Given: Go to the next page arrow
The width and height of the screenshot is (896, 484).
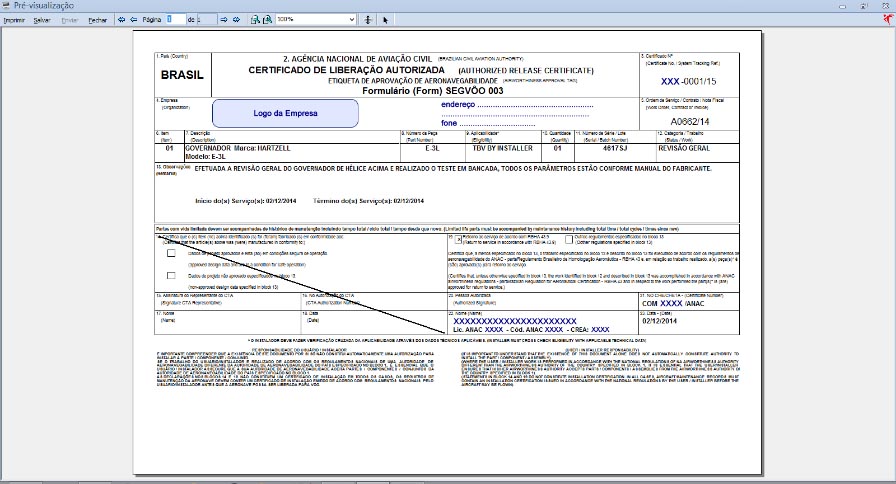Looking at the screenshot, I should pos(224,19).
